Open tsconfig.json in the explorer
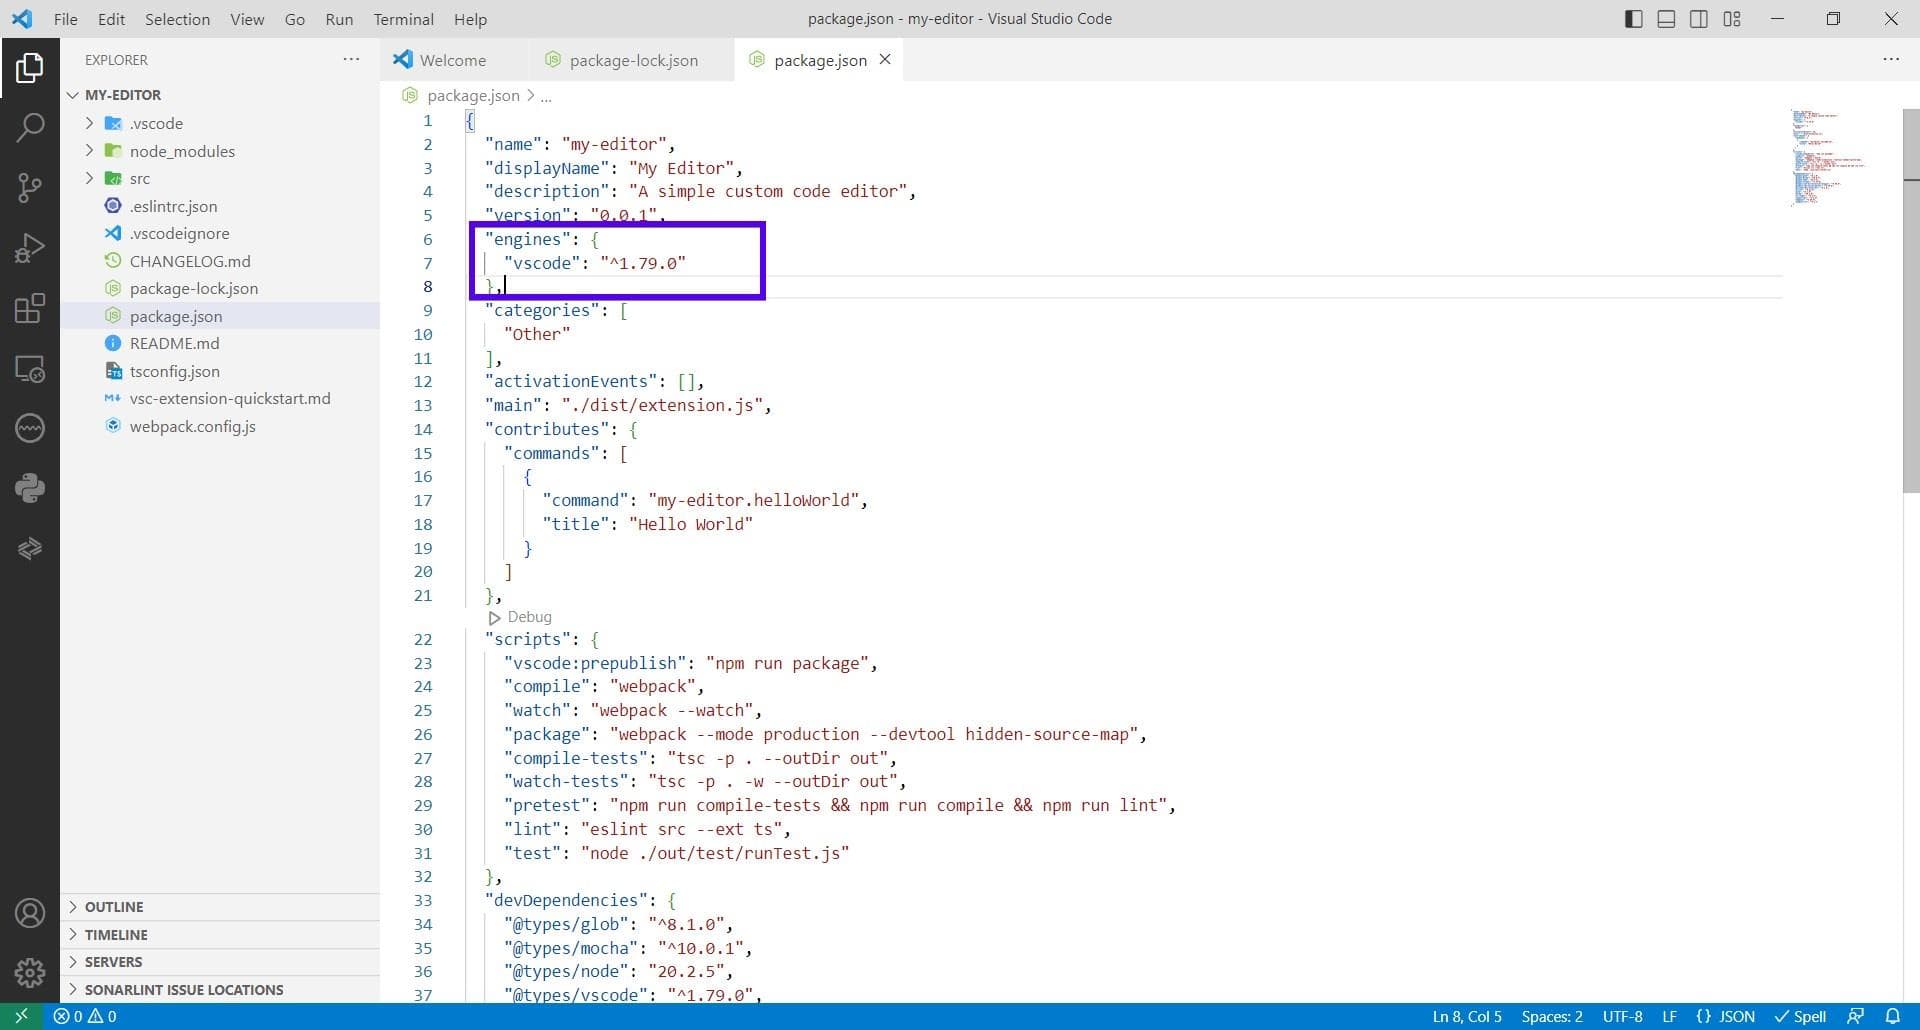1920x1030 pixels. click(x=175, y=371)
